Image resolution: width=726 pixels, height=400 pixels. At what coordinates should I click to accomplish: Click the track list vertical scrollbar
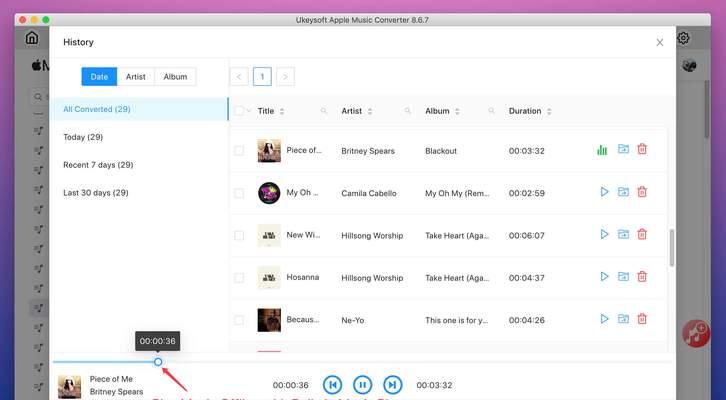click(x=671, y=248)
